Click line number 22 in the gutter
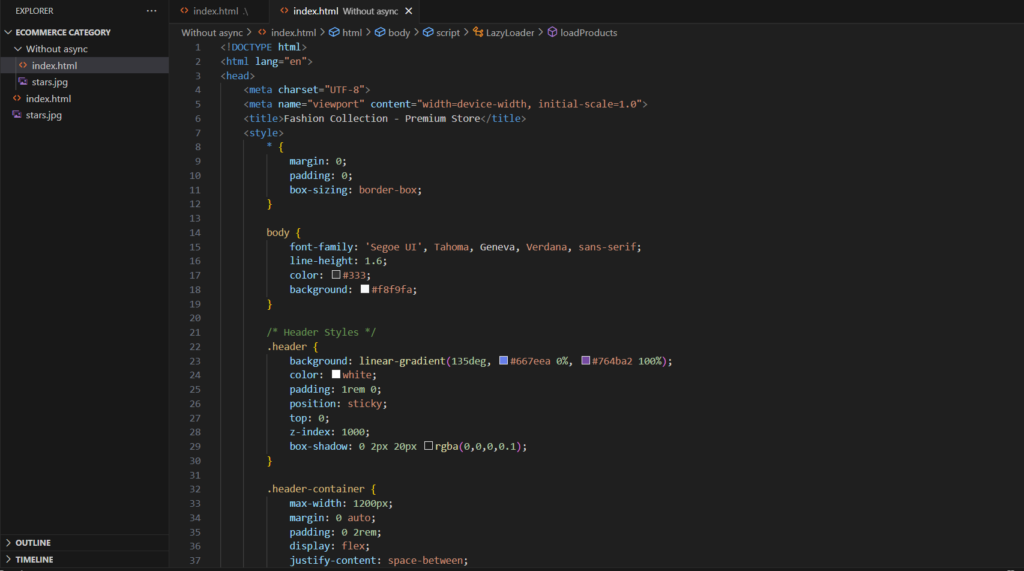Image resolution: width=1024 pixels, height=571 pixels. pyautogui.click(x=196, y=346)
